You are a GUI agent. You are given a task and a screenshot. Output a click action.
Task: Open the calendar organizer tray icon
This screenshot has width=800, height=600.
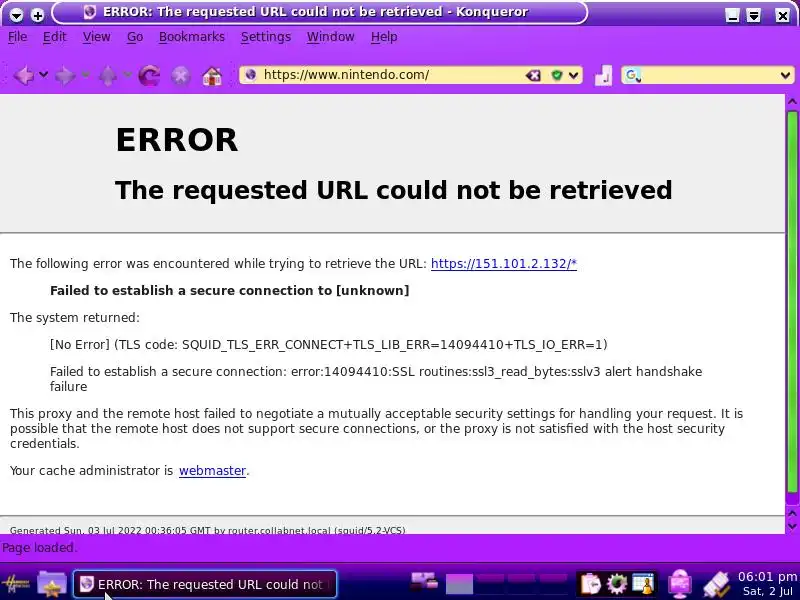pyautogui.click(x=643, y=584)
